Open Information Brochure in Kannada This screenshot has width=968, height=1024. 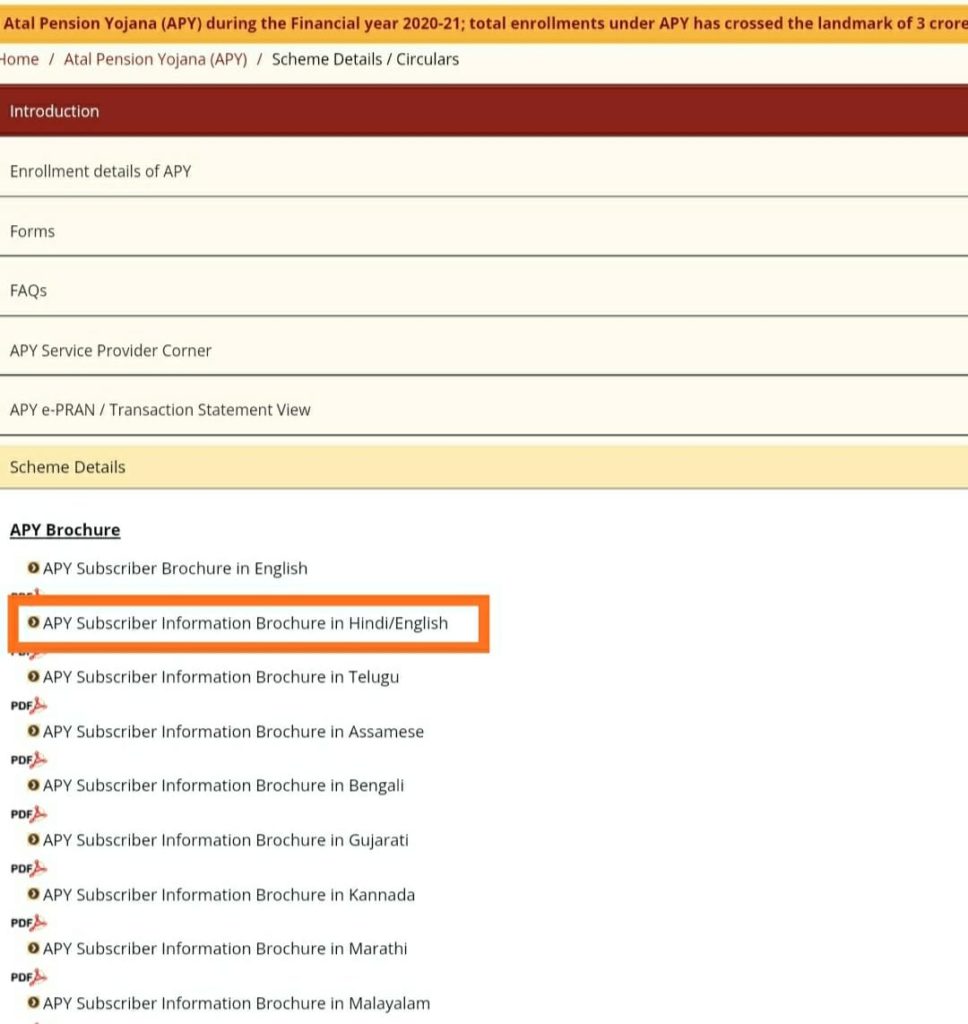tap(229, 895)
